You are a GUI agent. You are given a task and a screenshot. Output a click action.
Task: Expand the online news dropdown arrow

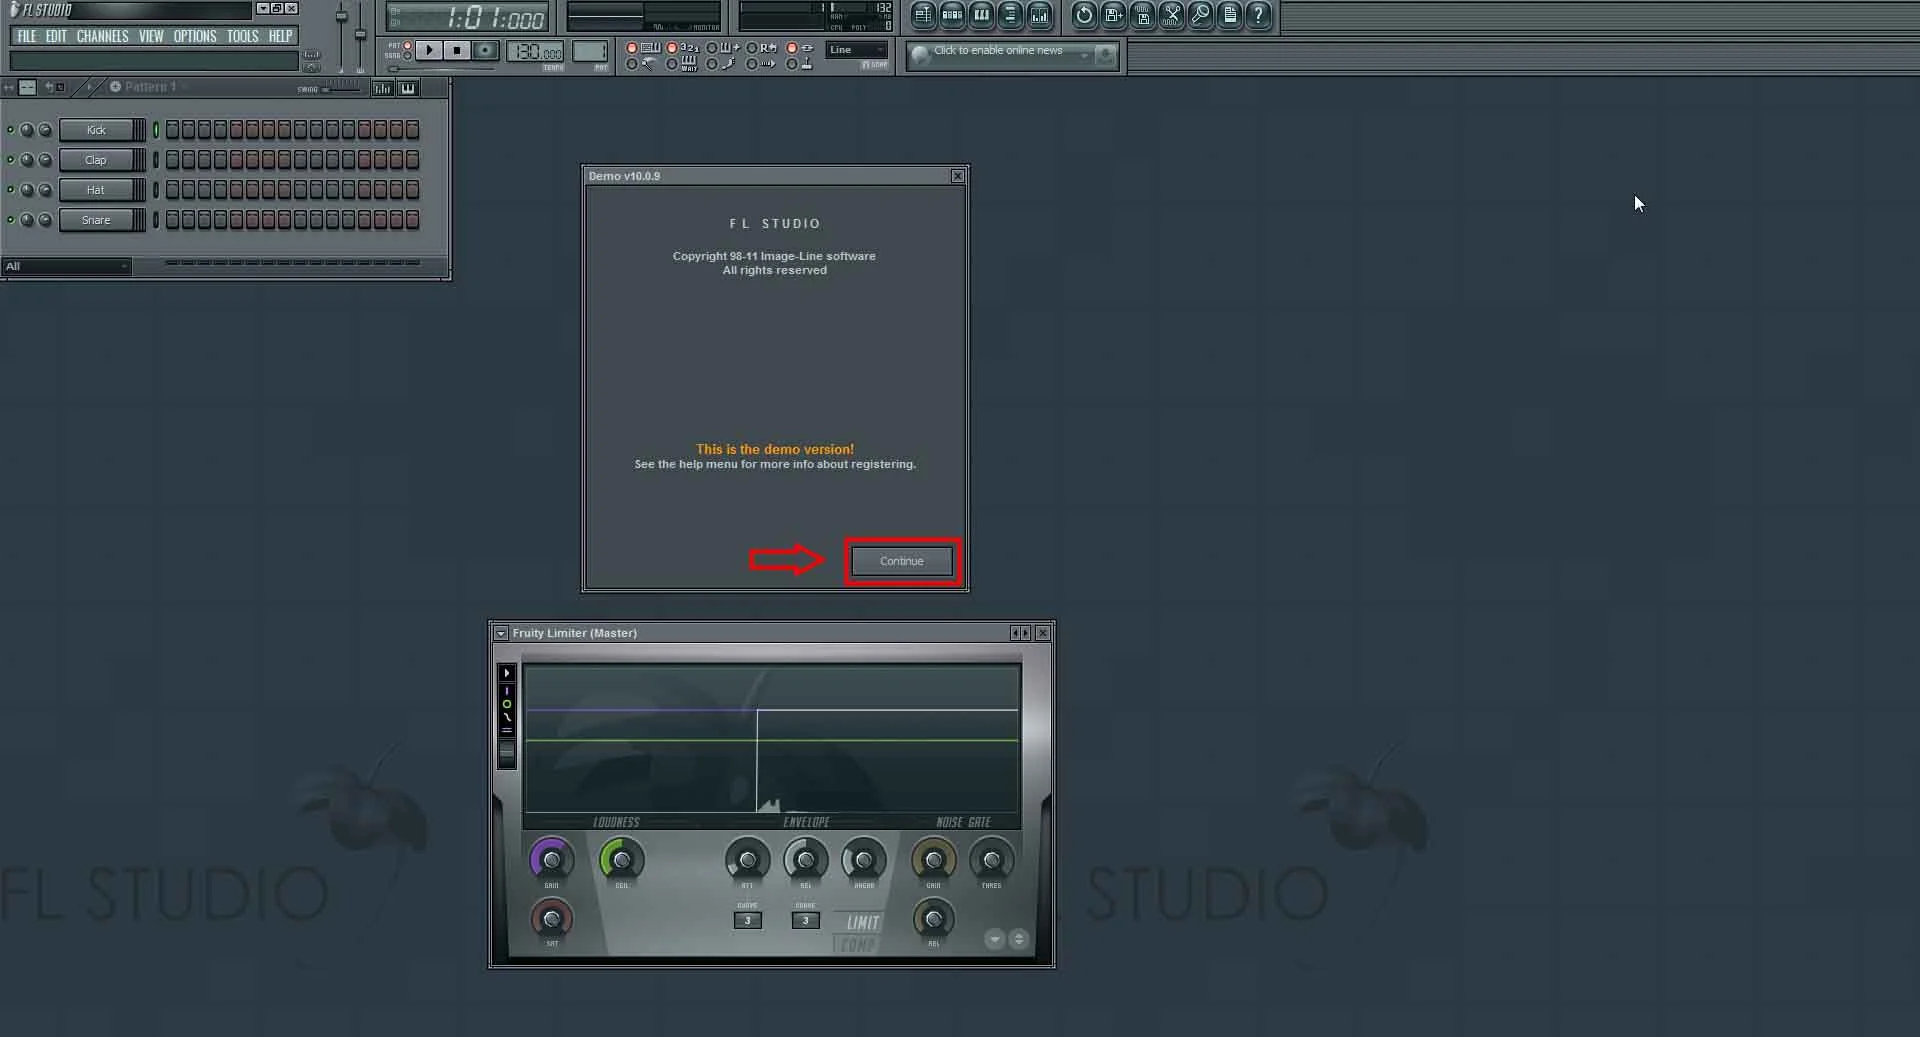pos(1084,55)
